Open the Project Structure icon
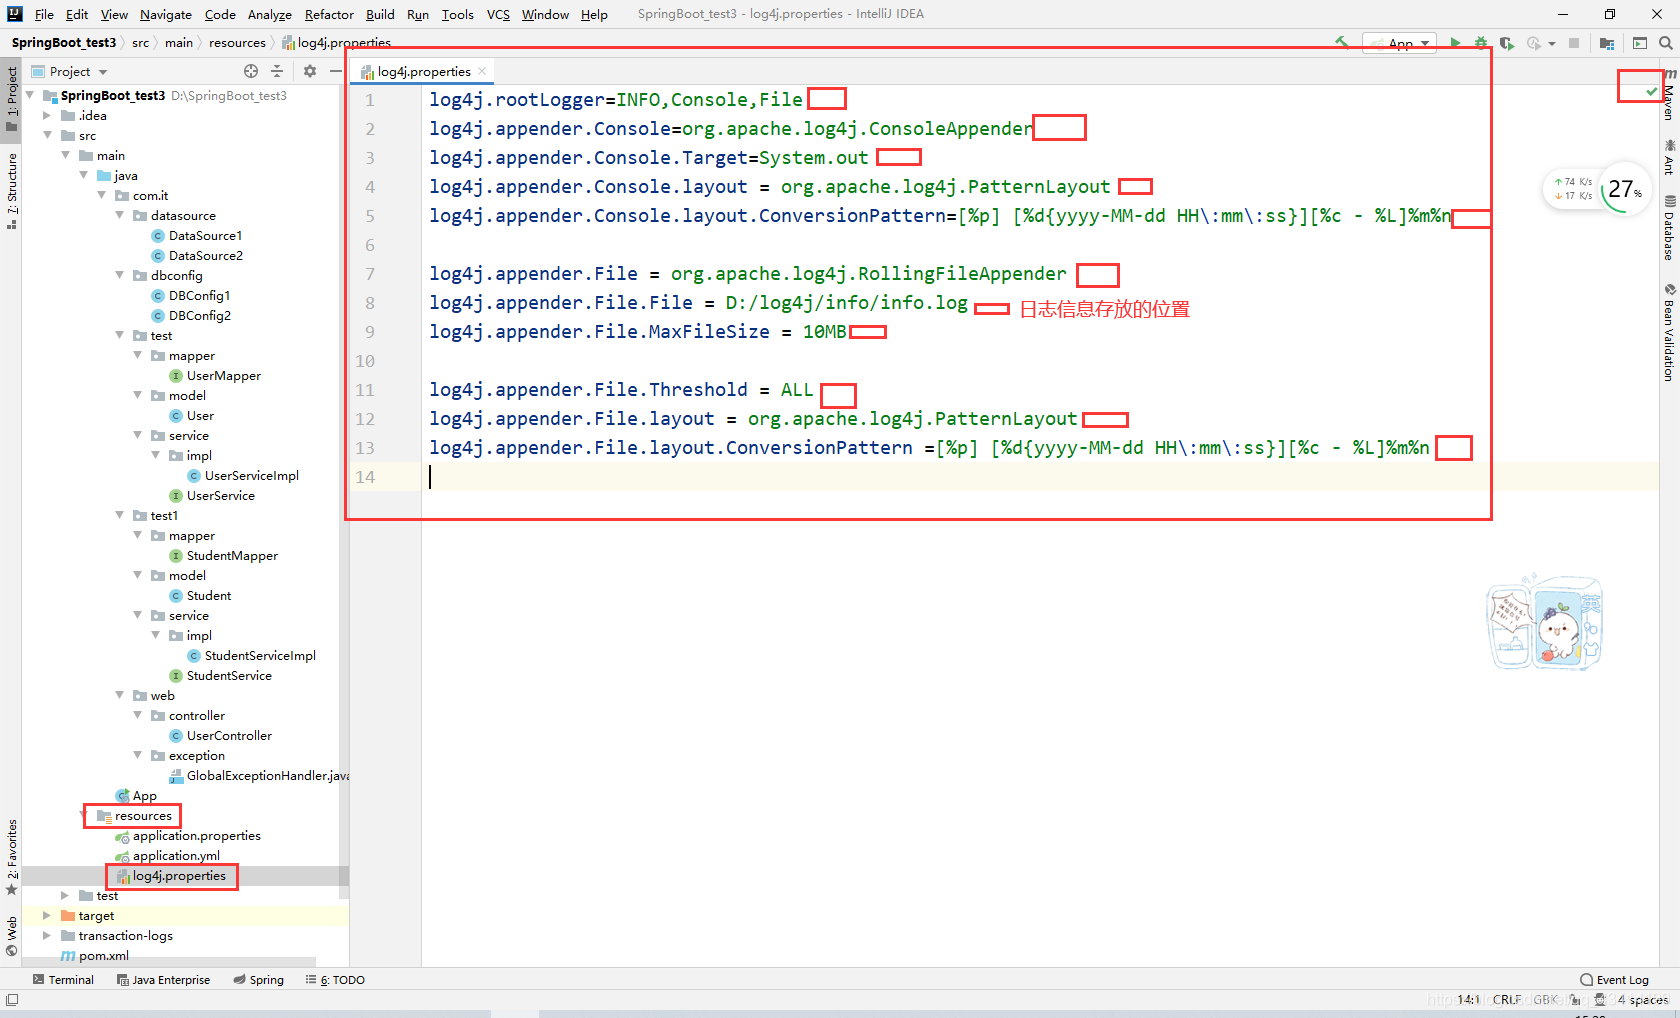This screenshot has height=1018, width=1680. [x=1607, y=43]
